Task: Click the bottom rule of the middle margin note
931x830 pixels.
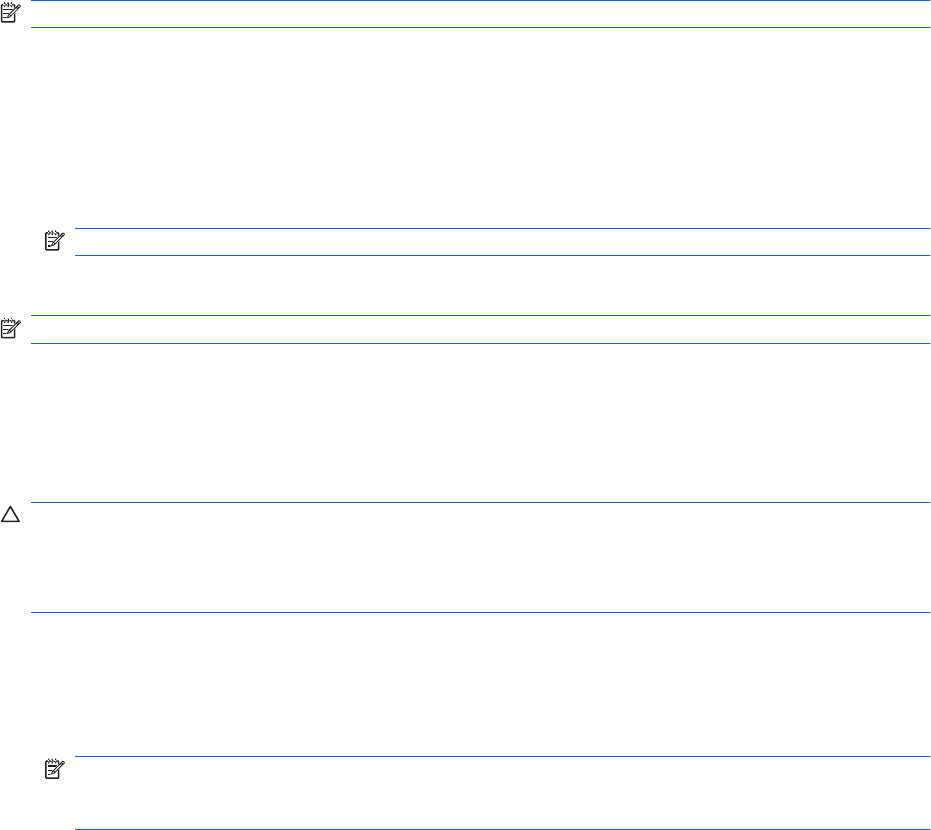Action: point(480,343)
